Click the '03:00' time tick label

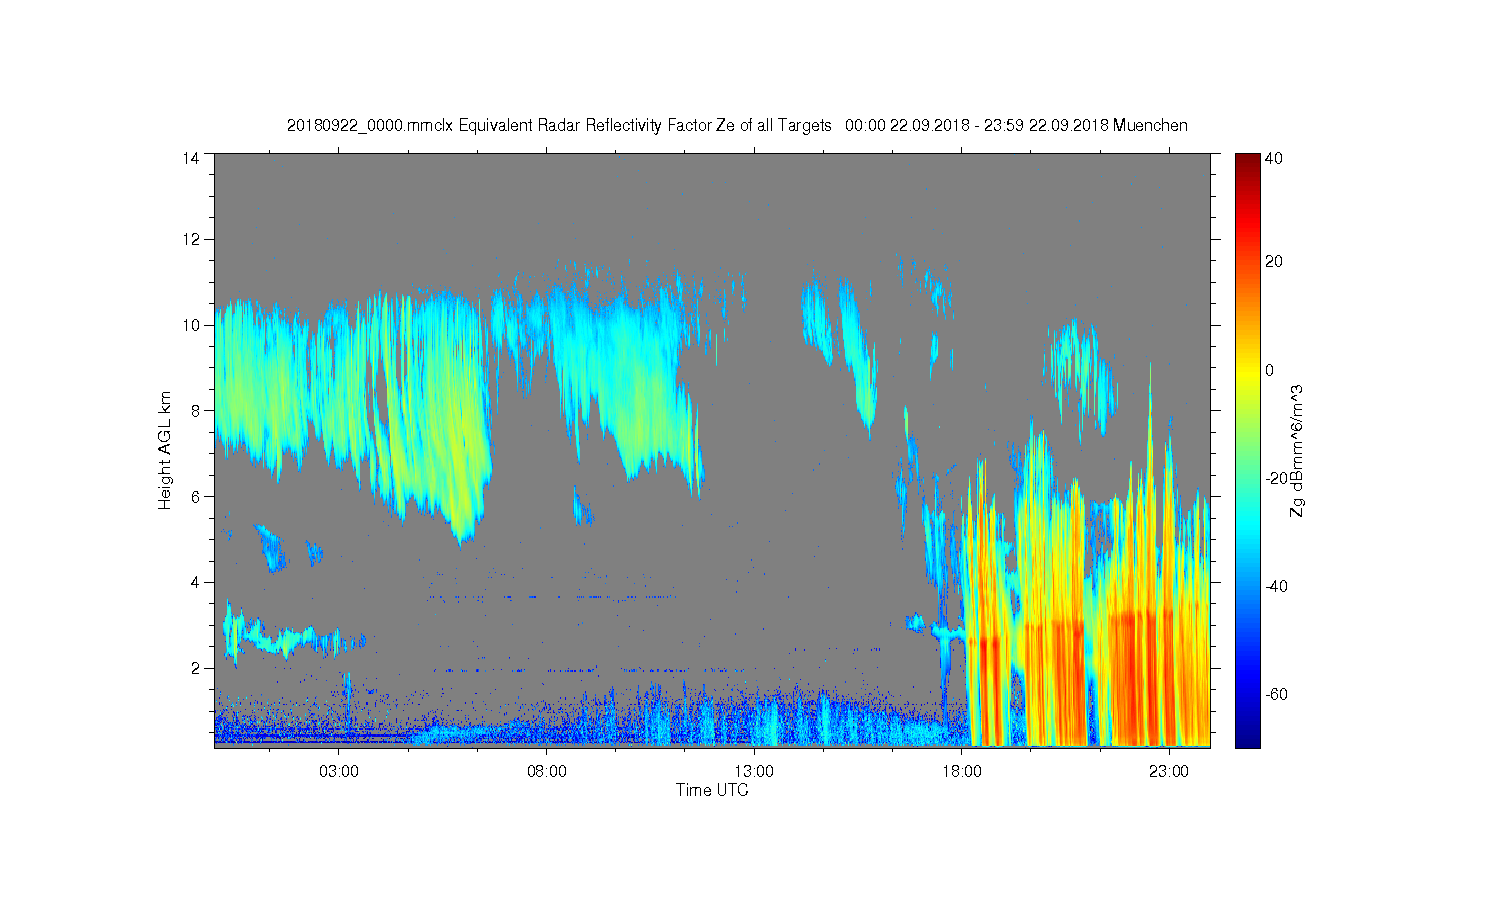click(x=339, y=772)
